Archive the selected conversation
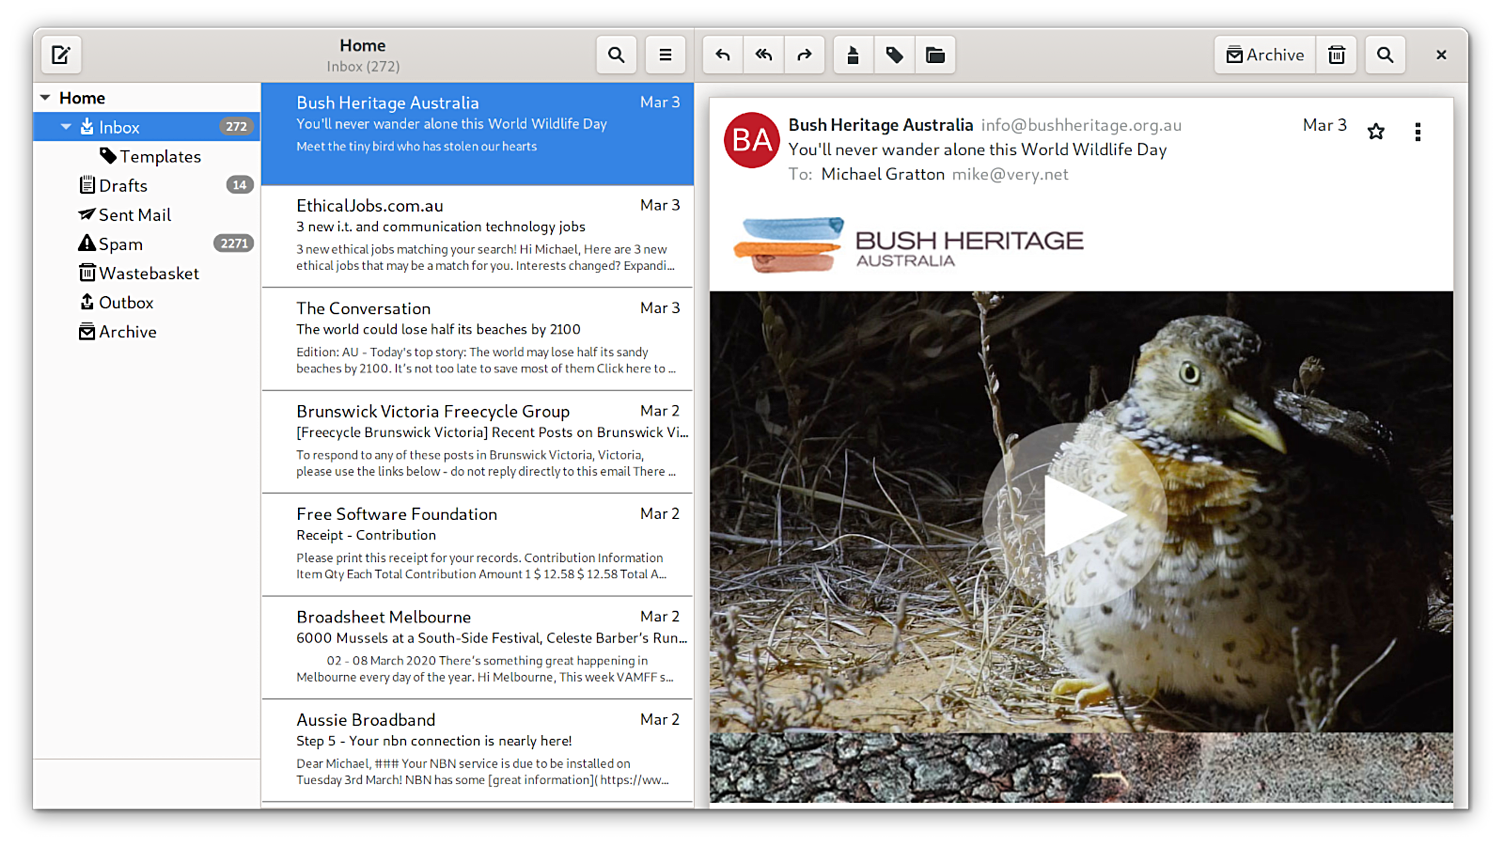Viewport: 1504px width, 846px height. (1265, 55)
